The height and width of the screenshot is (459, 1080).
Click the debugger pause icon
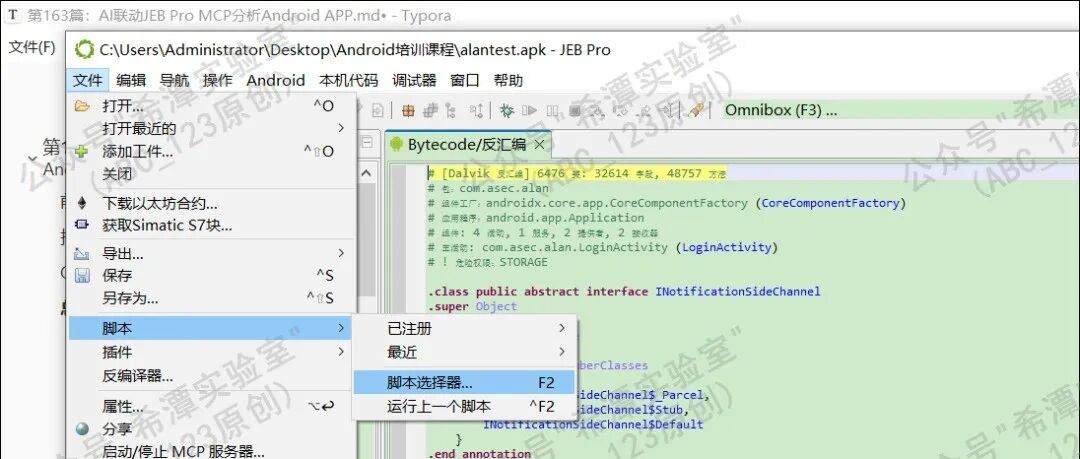[x=552, y=110]
